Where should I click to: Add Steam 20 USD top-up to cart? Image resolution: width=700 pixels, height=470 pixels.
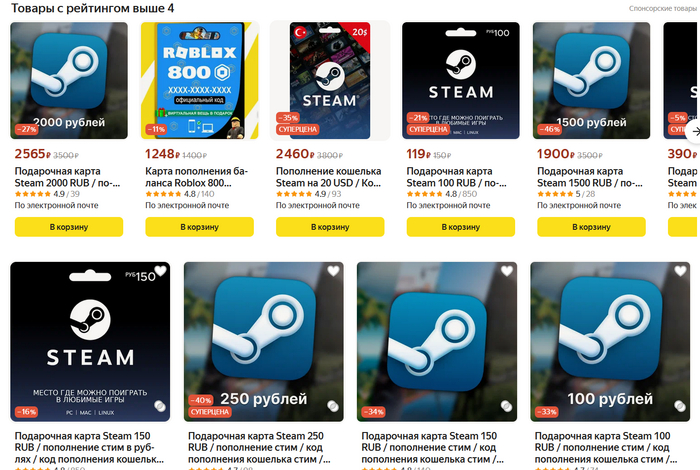tap(330, 227)
